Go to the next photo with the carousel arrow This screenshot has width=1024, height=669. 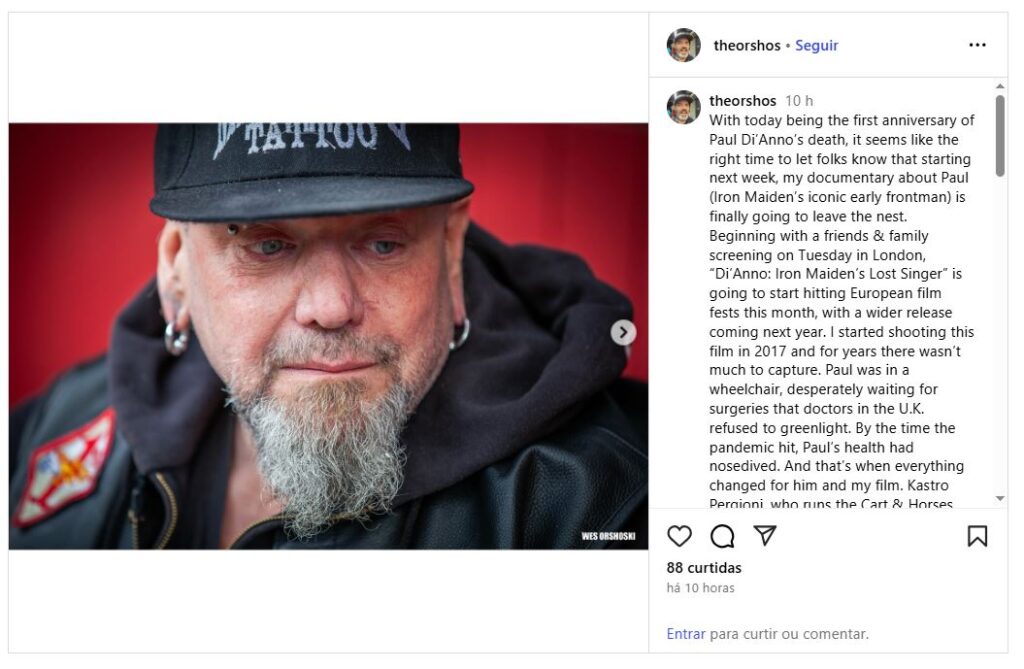pyautogui.click(x=623, y=332)
